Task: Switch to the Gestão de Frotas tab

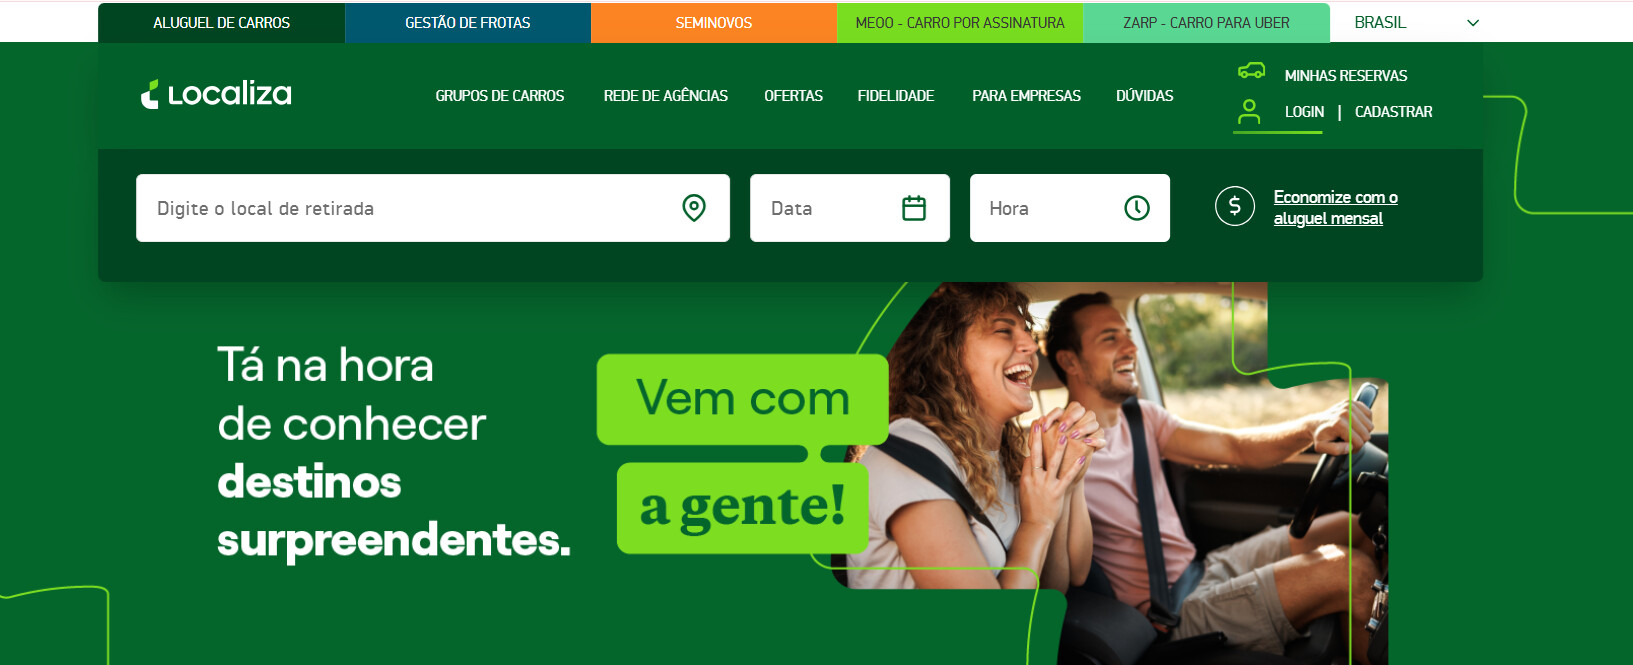Action: pos(468,23)
